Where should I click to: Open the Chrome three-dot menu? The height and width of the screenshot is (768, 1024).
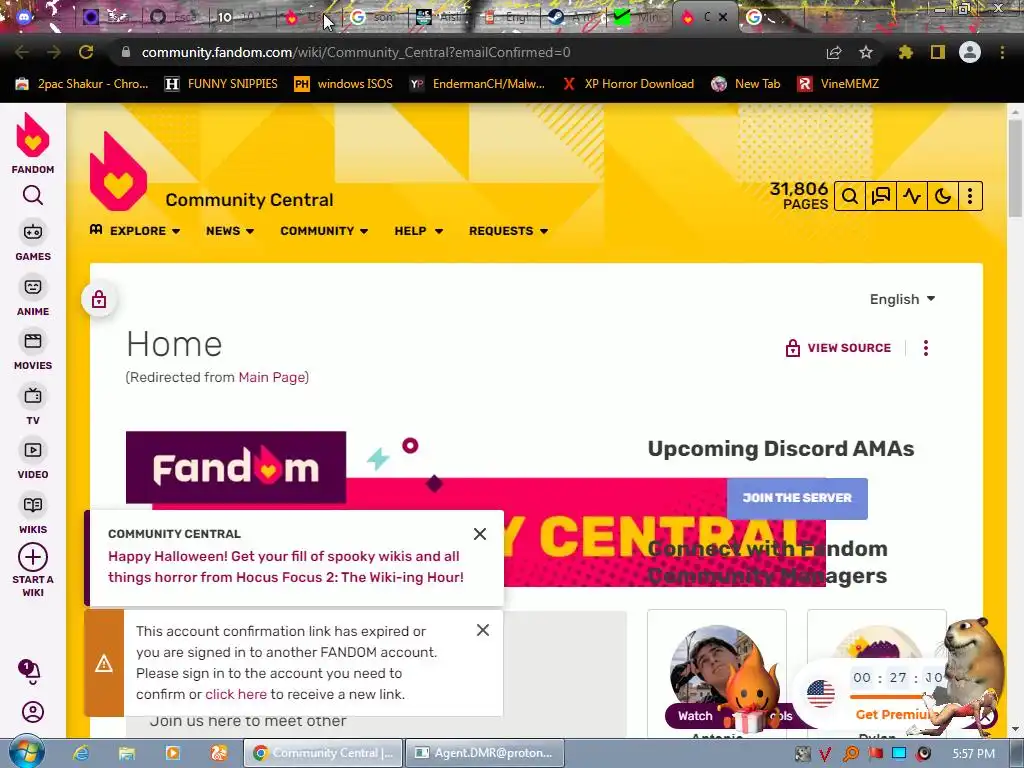pyautogui.click(x=1002, y=52)
